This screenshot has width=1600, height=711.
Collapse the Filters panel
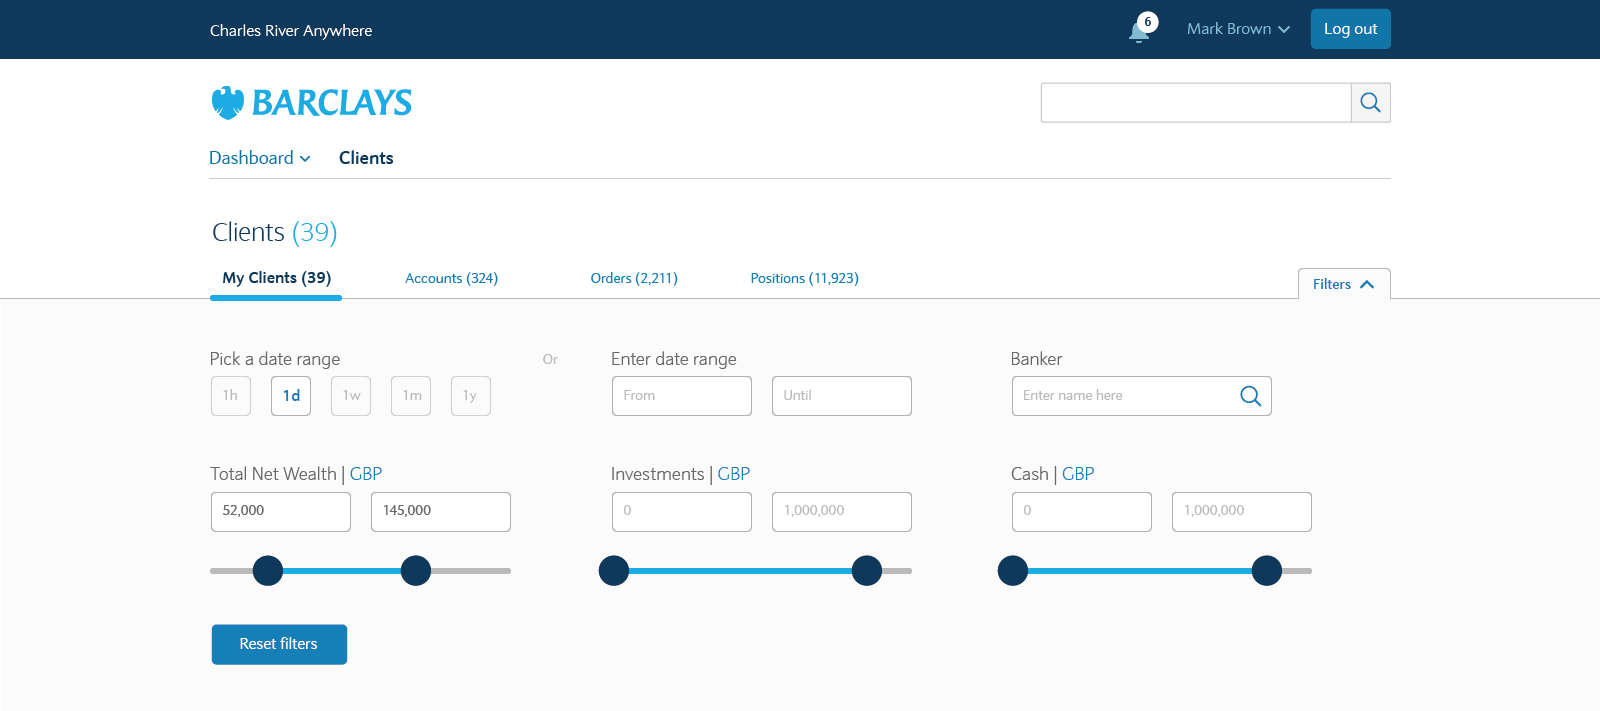(1343, 284)
